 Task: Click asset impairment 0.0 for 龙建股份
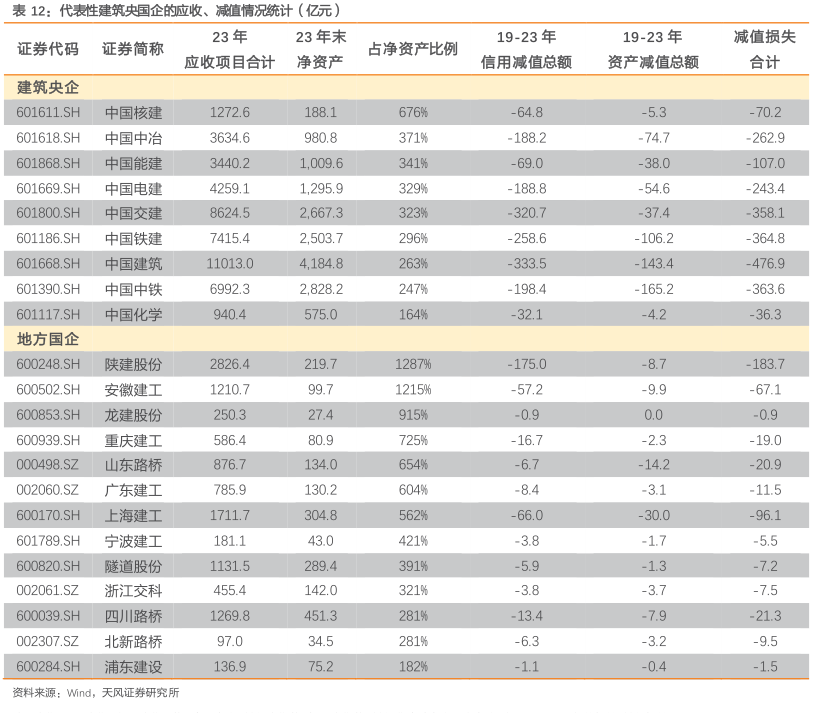(x=653, y=415)
